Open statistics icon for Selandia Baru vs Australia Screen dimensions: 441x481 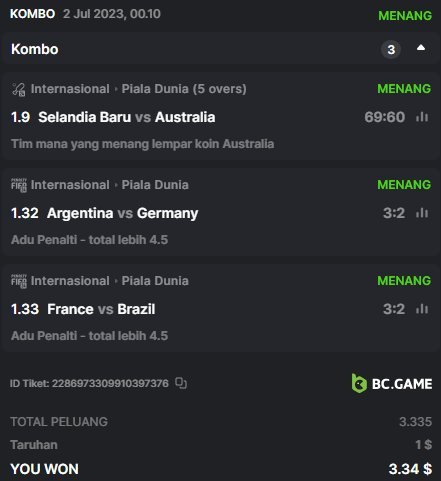point(422,117)
